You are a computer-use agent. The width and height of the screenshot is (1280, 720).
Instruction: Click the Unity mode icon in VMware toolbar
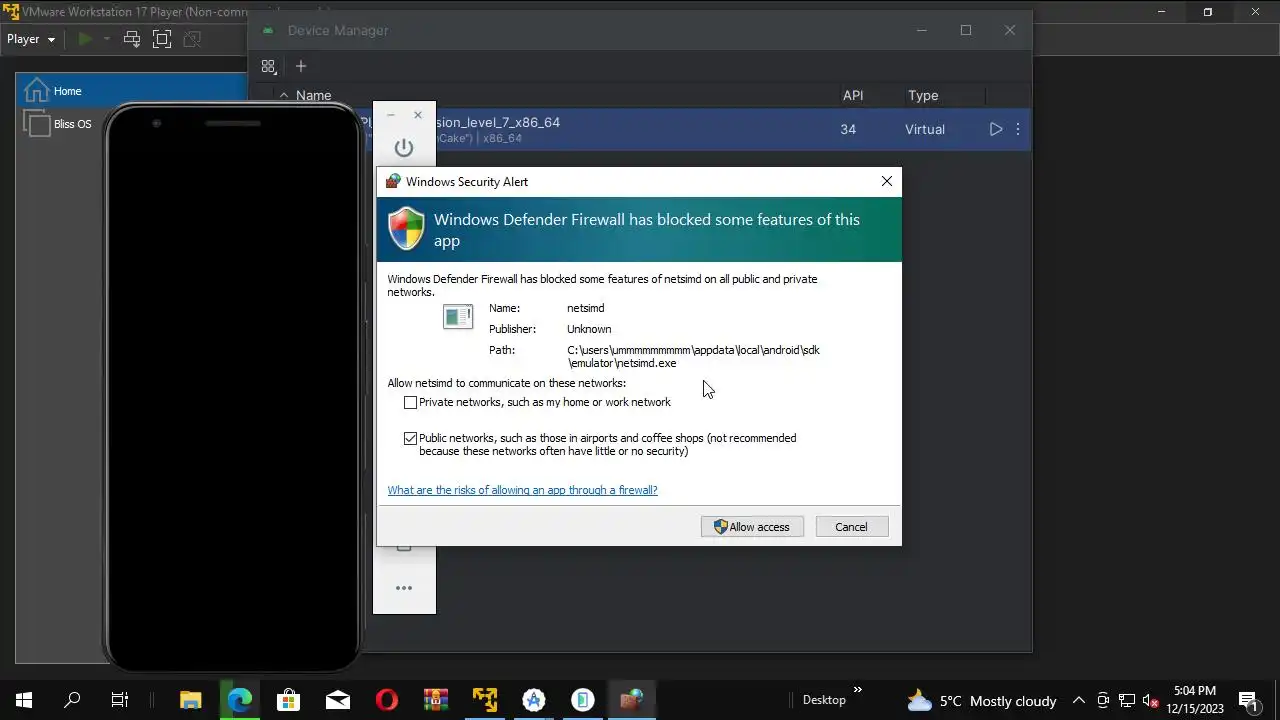pyautogui.click(x=192, y=39)
